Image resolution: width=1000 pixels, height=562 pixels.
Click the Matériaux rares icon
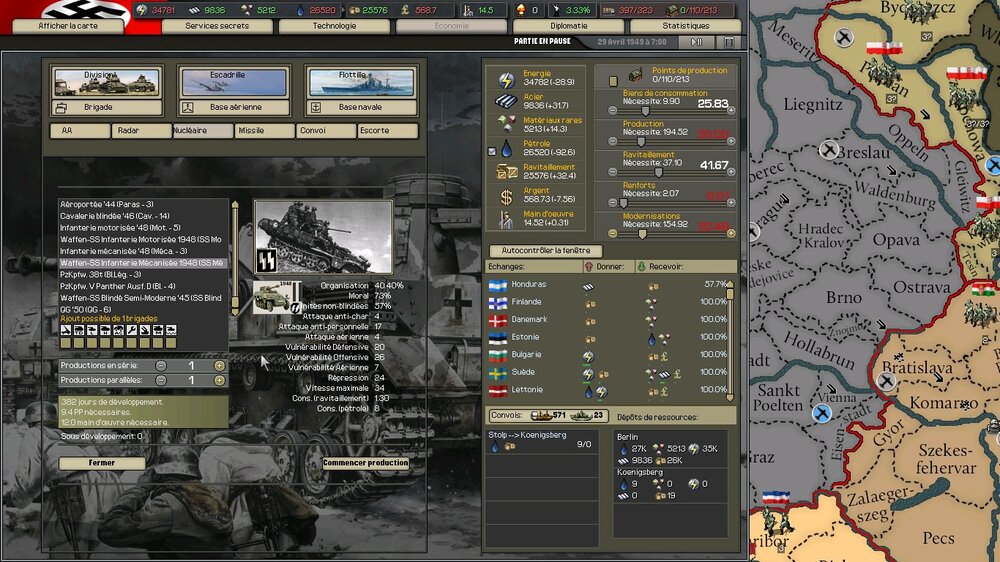click(506, 123)
